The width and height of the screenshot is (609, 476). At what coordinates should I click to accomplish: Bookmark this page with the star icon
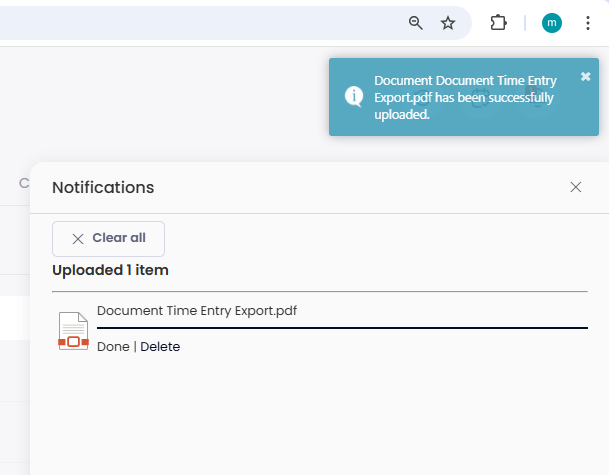pos(448,23)
